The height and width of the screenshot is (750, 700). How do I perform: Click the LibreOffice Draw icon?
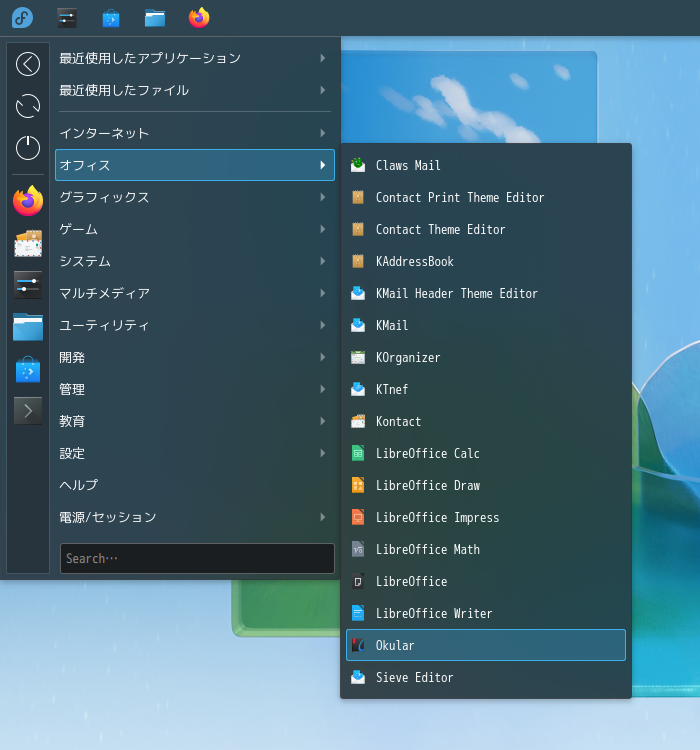358,485
